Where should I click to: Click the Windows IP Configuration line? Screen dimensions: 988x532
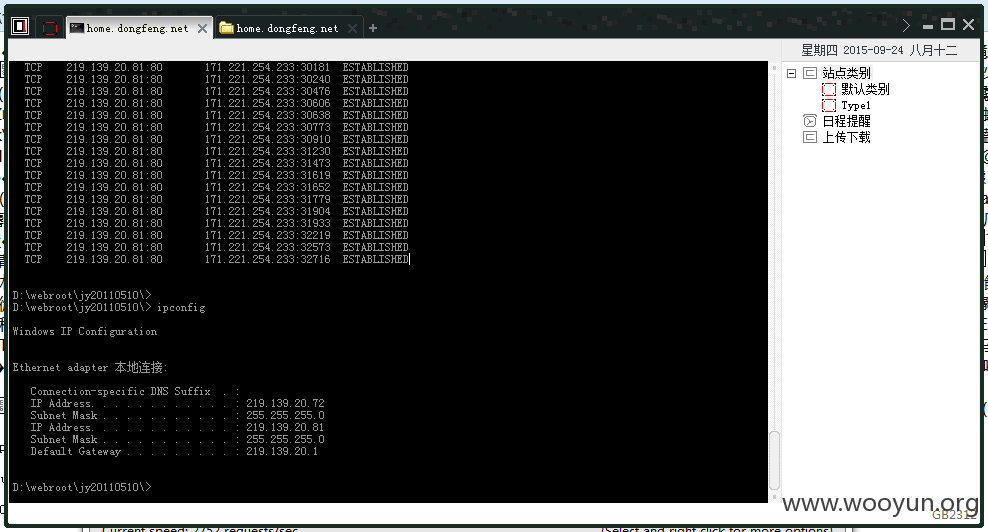pos(84,332)
